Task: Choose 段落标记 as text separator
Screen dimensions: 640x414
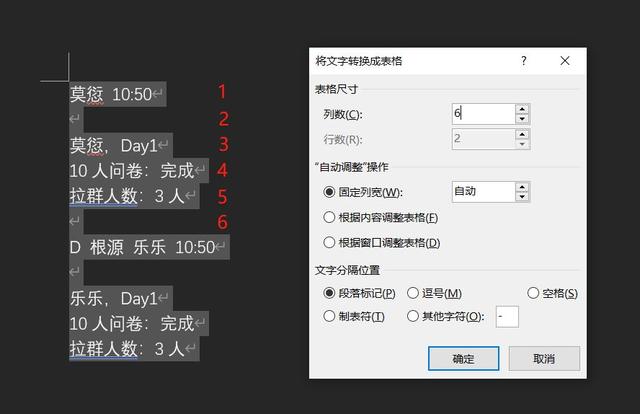Action: pyautogui.click(x=330, y=293)
